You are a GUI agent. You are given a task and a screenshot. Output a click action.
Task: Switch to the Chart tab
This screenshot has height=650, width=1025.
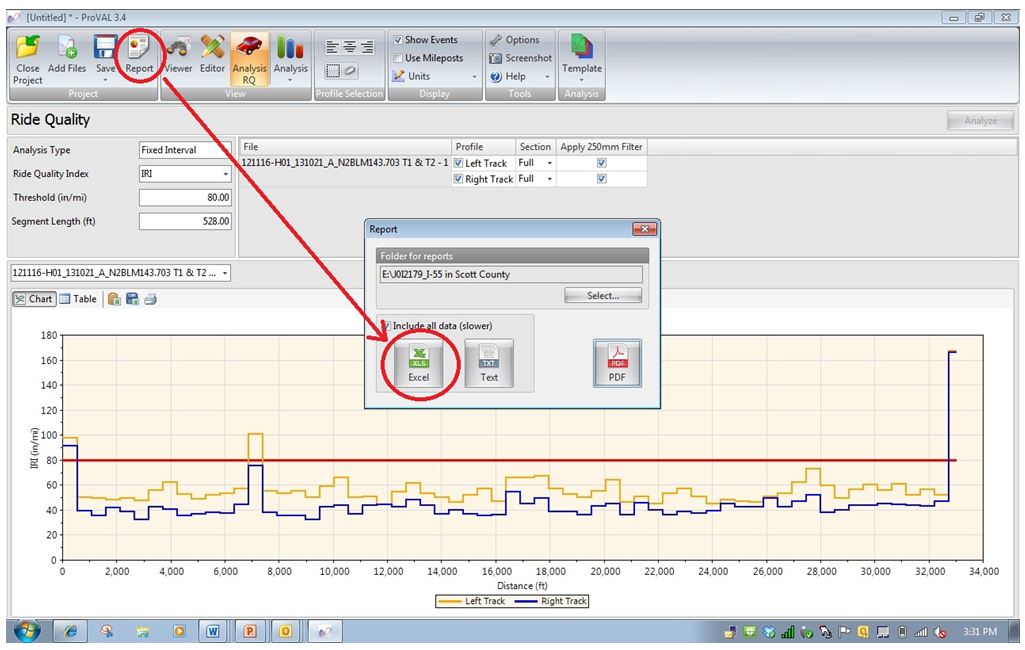pyautogui.click(x=33, y=299)
